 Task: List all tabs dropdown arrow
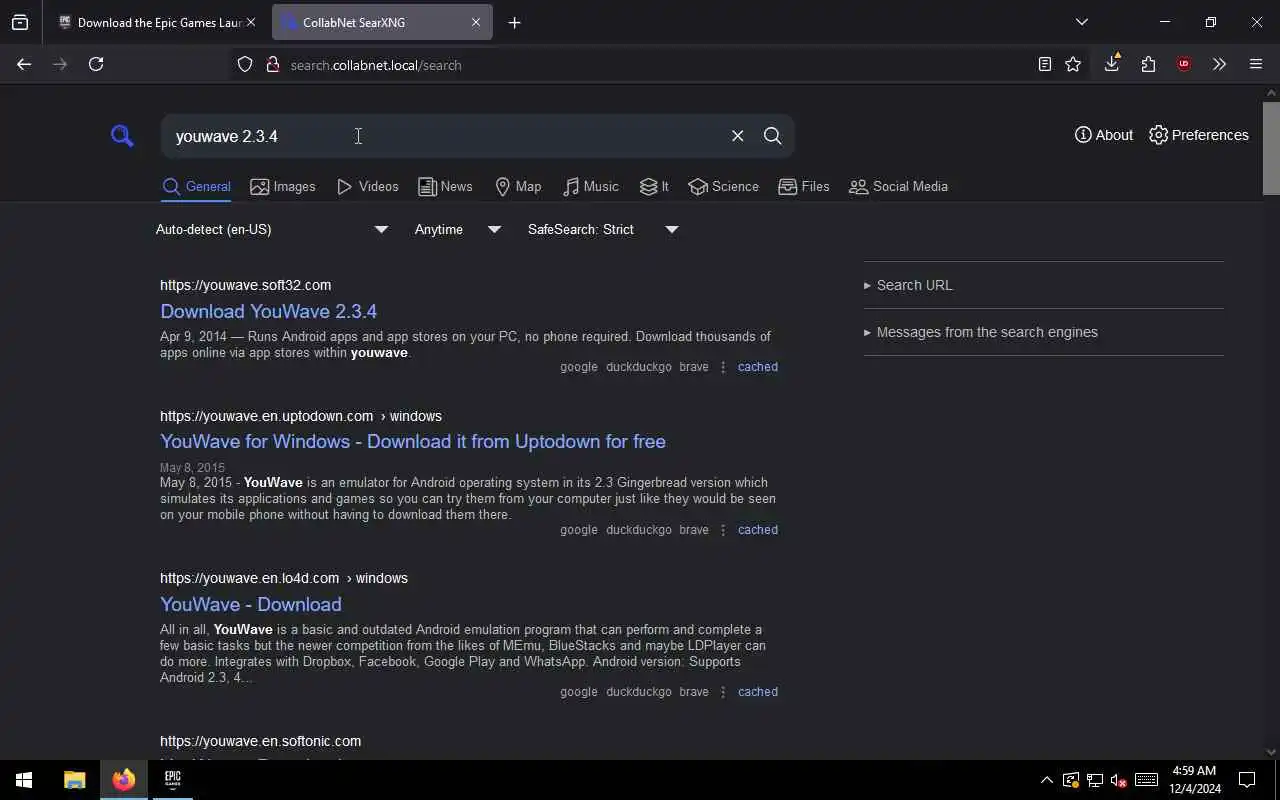(x=1081, y=22)
